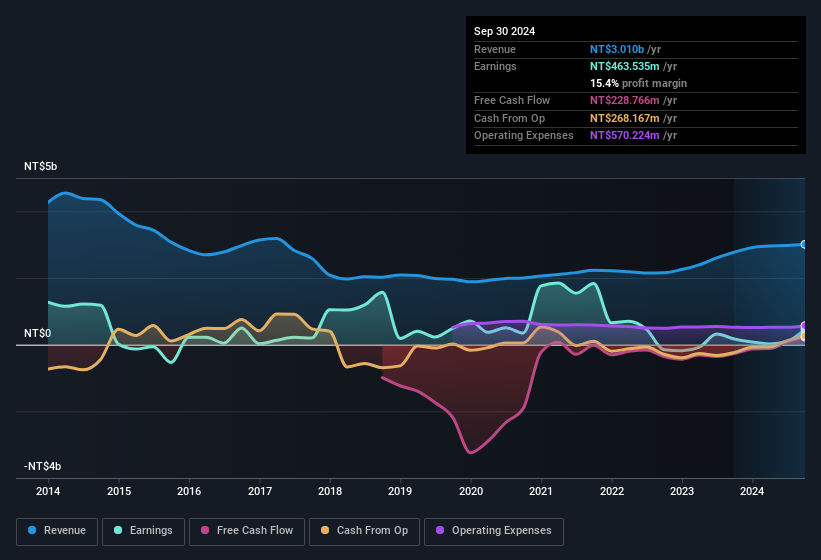
Task: Click the free cash flow trough near 2020
Action: pos(470,452)
